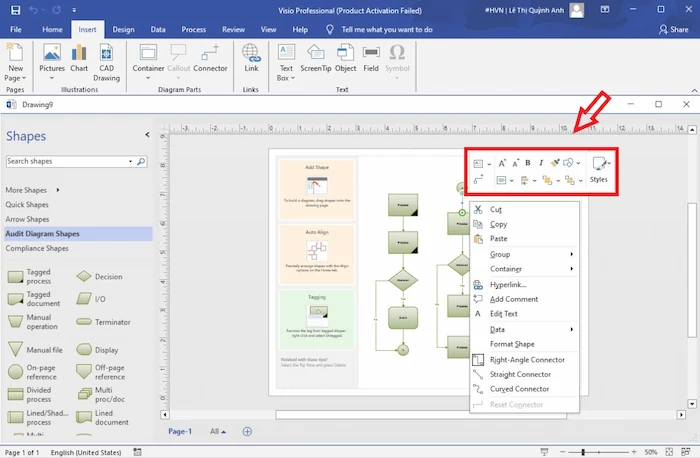Select the Audit Diagram Shapes stencil

[78, 233]
